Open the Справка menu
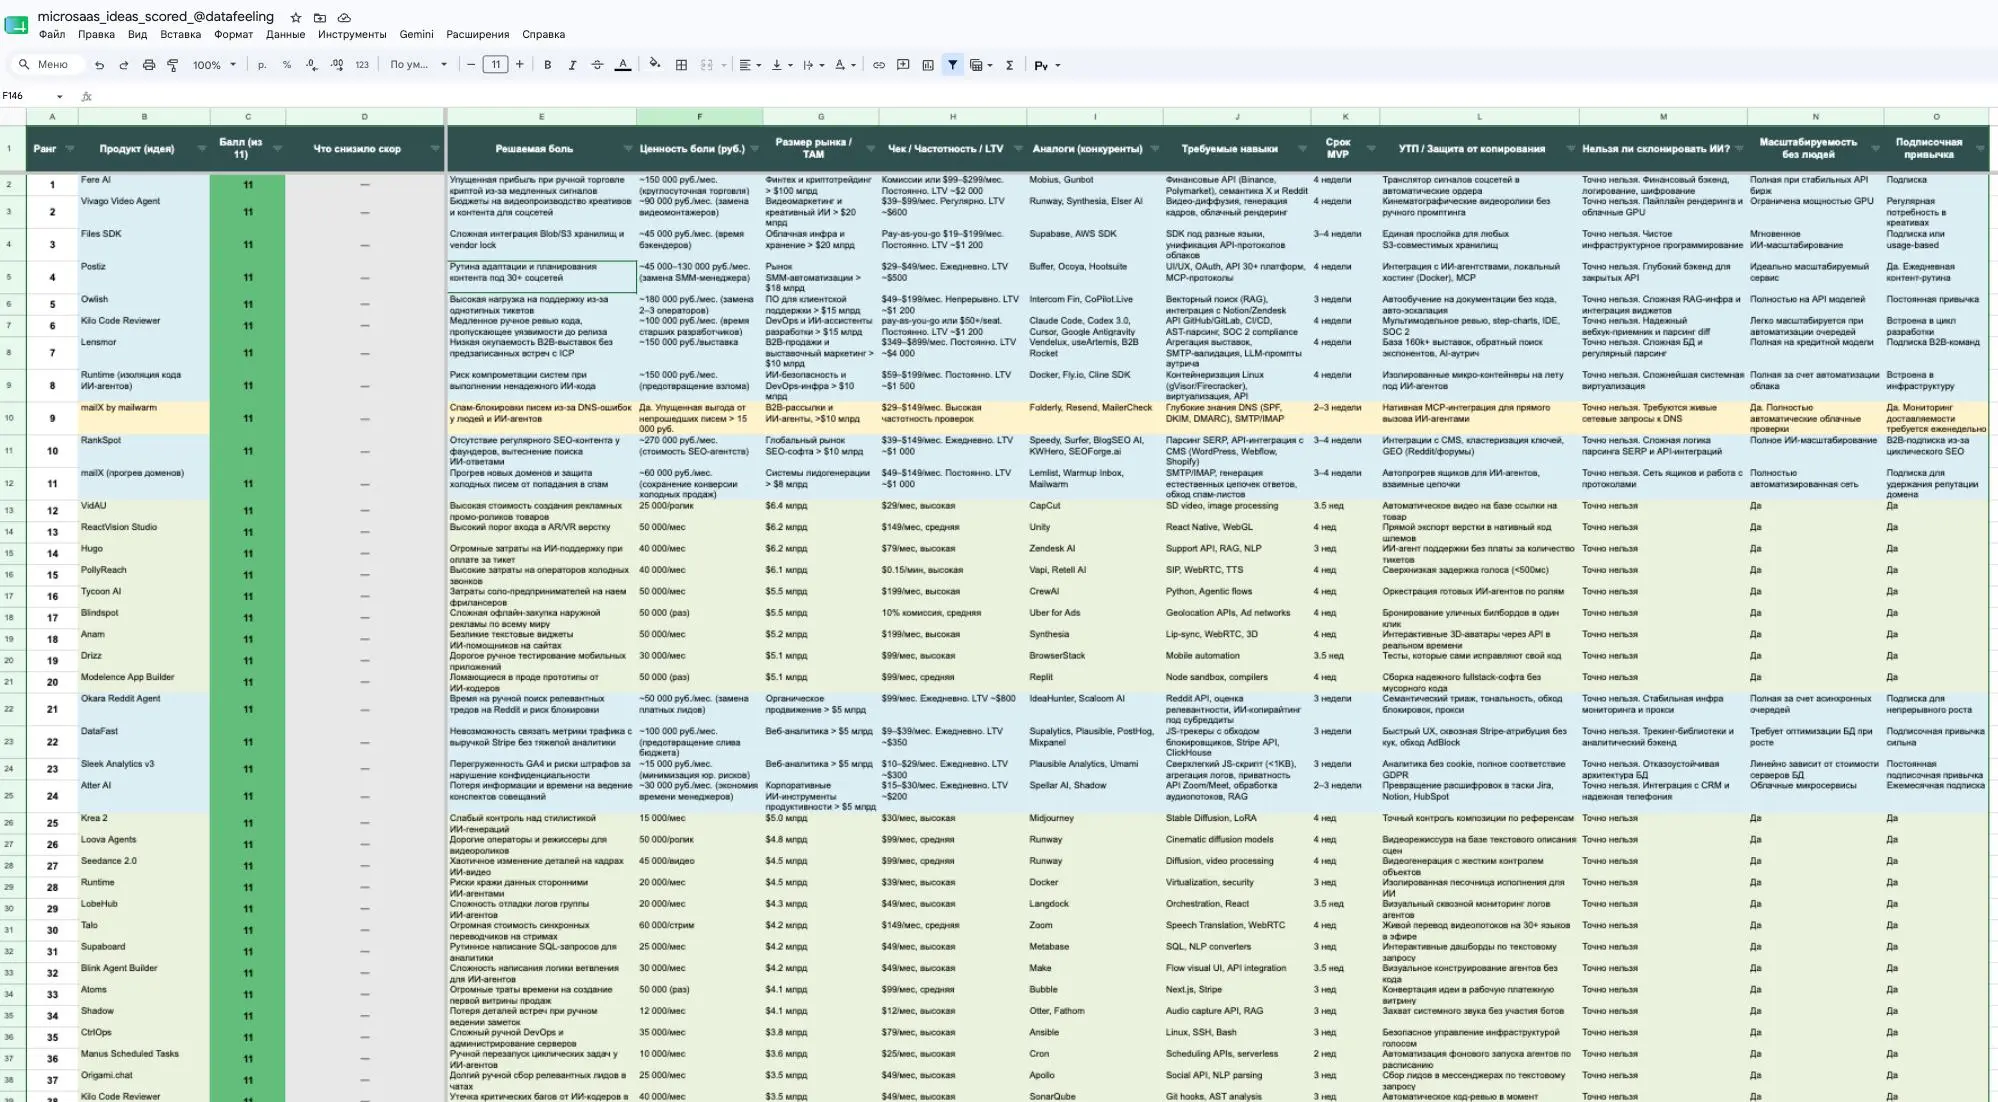Image resolution: width=1998 pixels, height=1102 pixels. point(543,34)
